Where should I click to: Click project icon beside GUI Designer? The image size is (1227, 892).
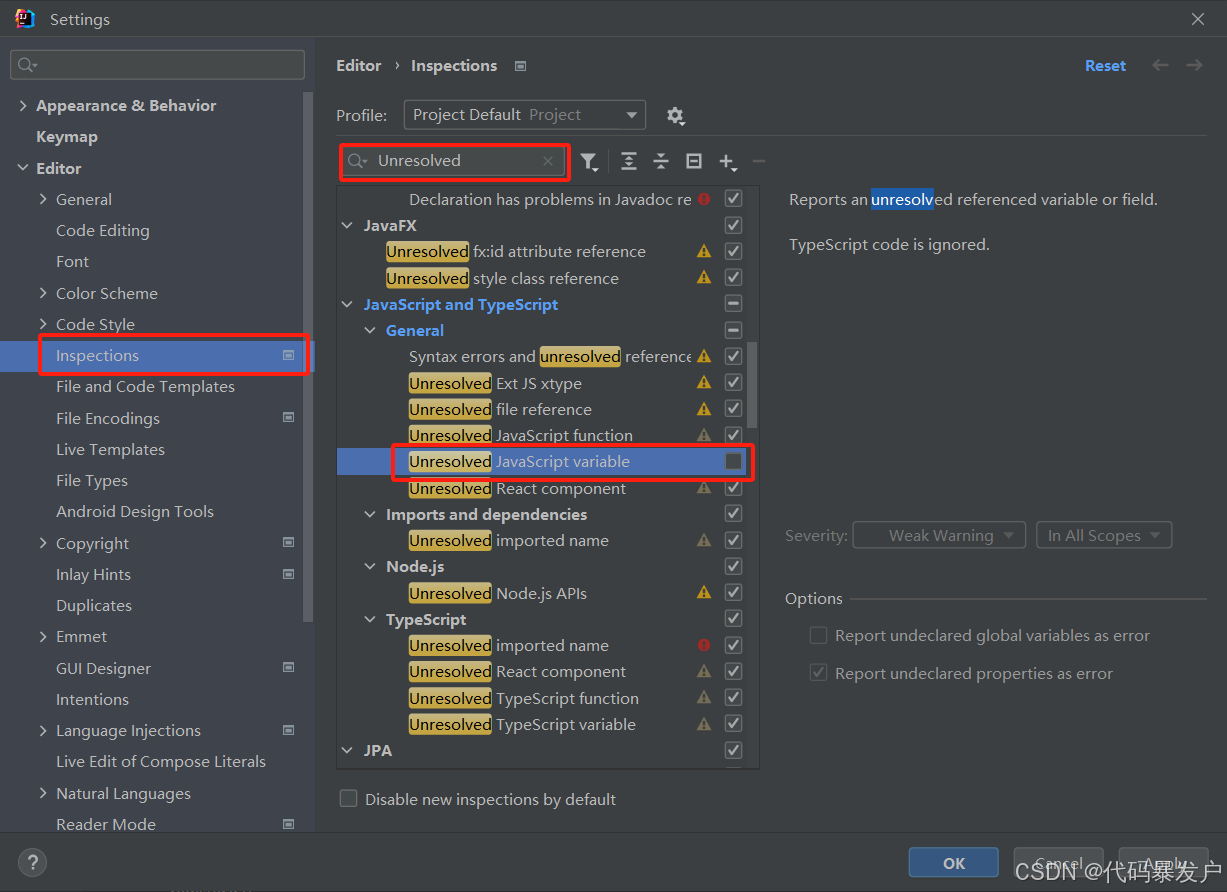click(x=289, y=668)
